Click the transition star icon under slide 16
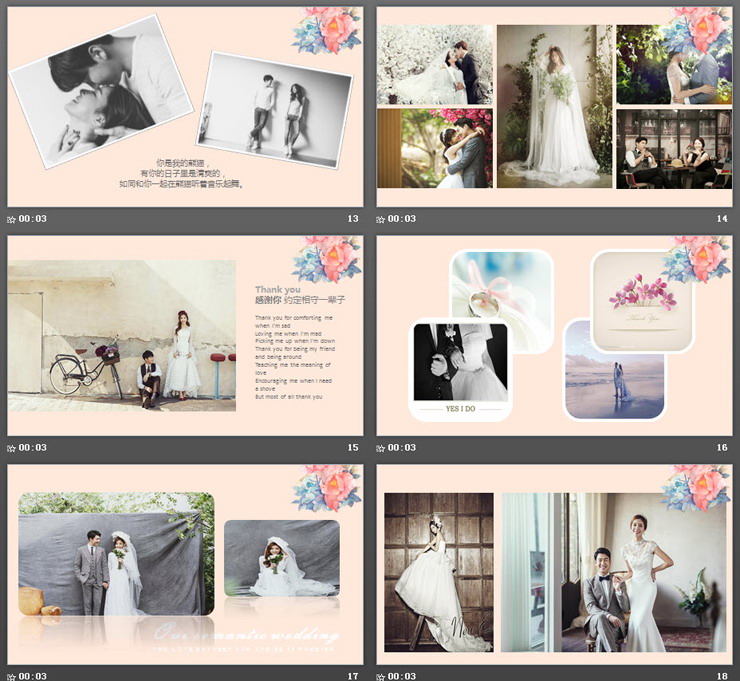The width and height of the screenshot is (740, 681). tap(381, 448)
